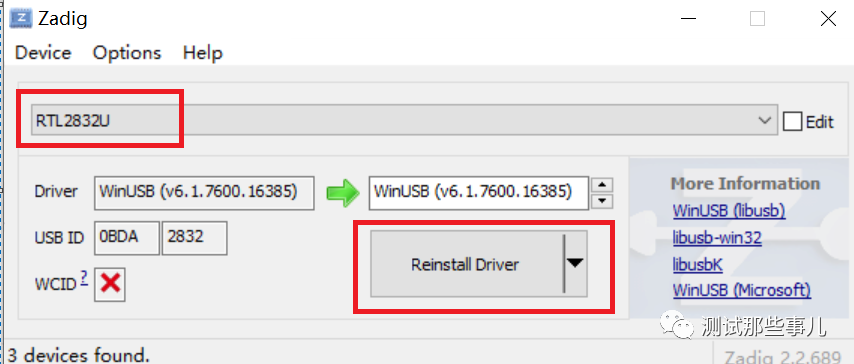This screenshot has height=364, width=854.
Task: Open the Options menu
Action: pos(127,53)
